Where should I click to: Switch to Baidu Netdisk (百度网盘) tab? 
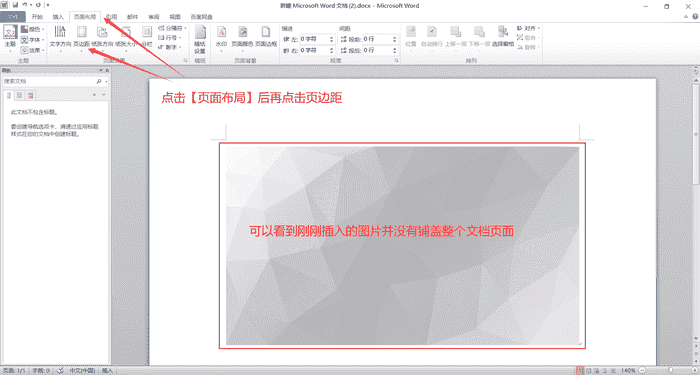(x=201, y=17)
